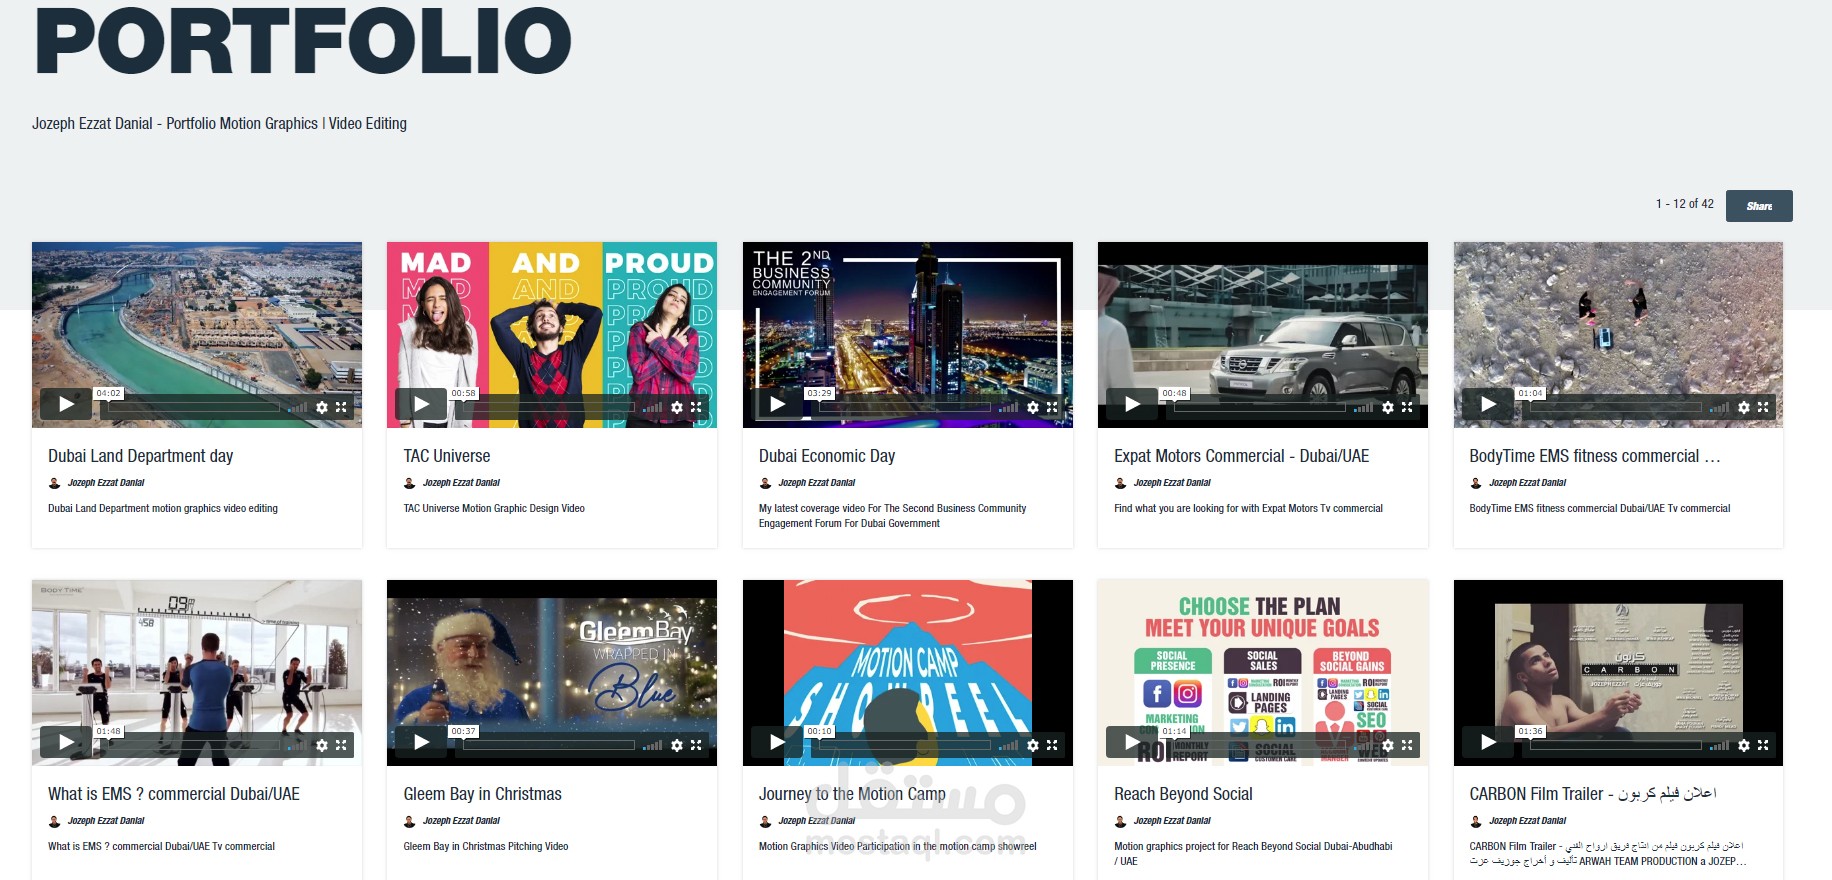Click author avatar under Expat Motors Commercial
1832x880 pixels.
(1120, 483)
